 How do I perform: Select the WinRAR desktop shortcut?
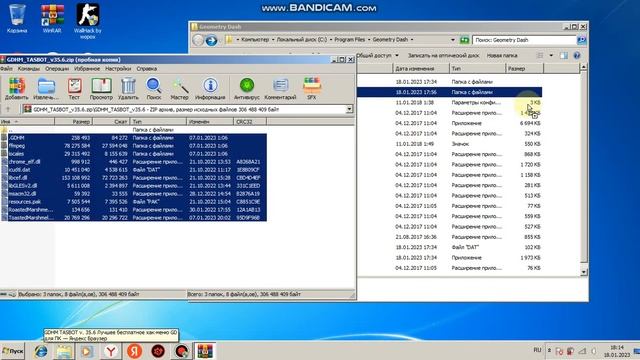52,18
